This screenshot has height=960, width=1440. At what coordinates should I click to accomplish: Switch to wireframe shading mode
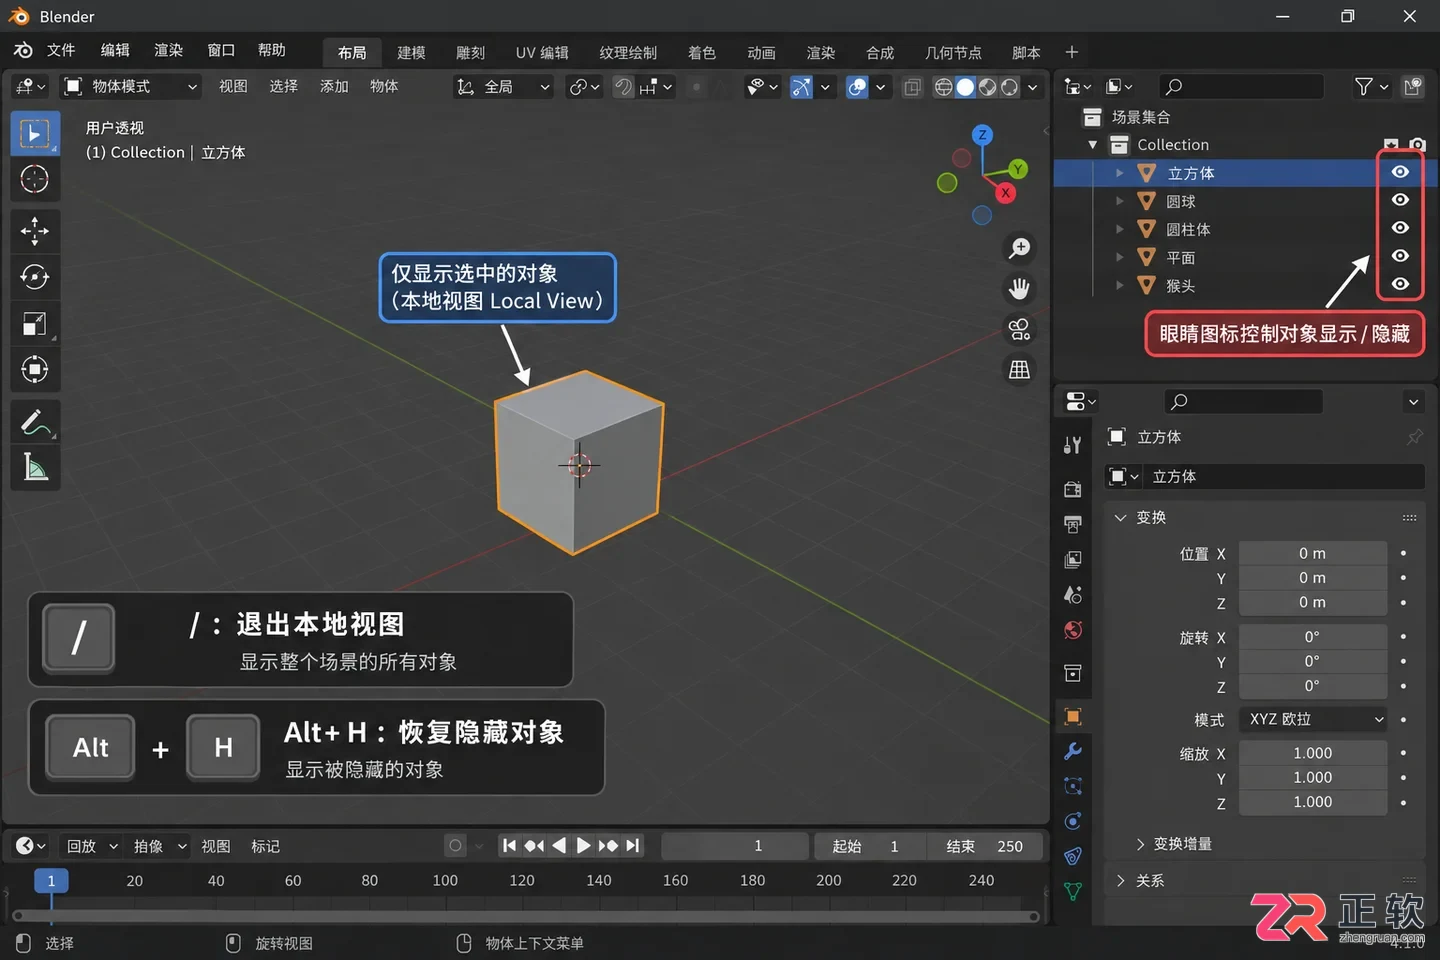point(943,87)
